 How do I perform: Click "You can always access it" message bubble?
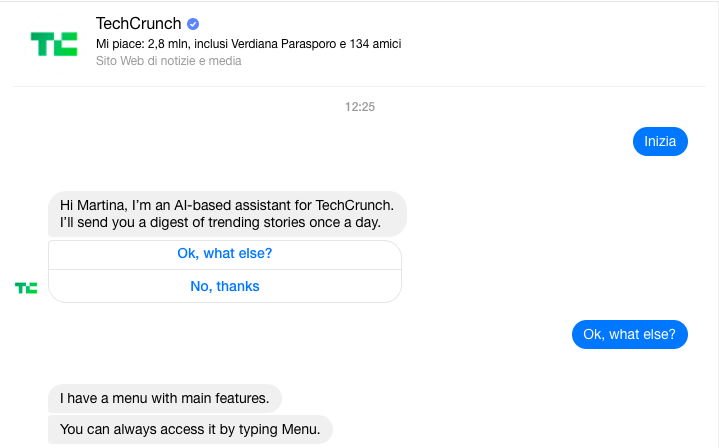[x=190, y=430]
